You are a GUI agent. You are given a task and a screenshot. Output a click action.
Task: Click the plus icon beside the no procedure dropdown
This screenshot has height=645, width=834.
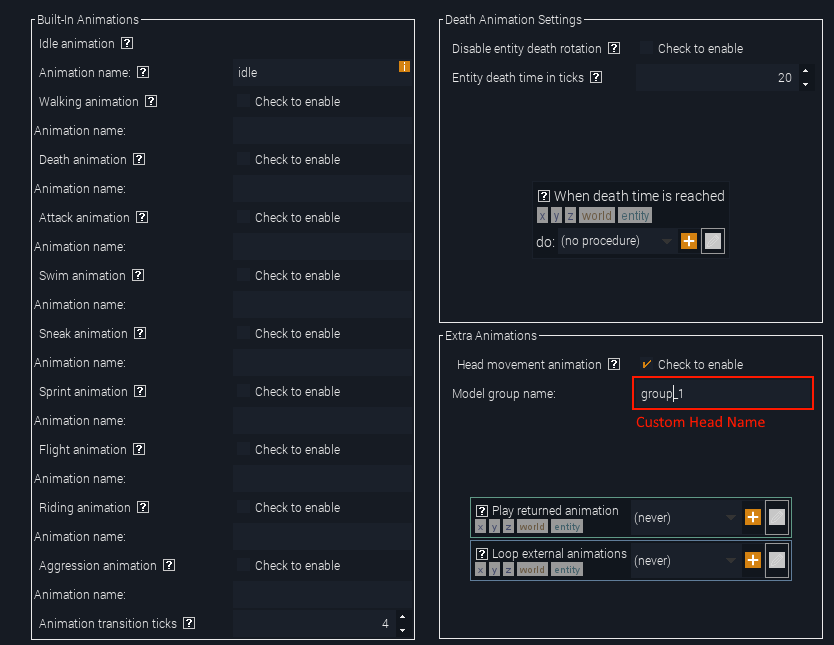coord(688,240)
